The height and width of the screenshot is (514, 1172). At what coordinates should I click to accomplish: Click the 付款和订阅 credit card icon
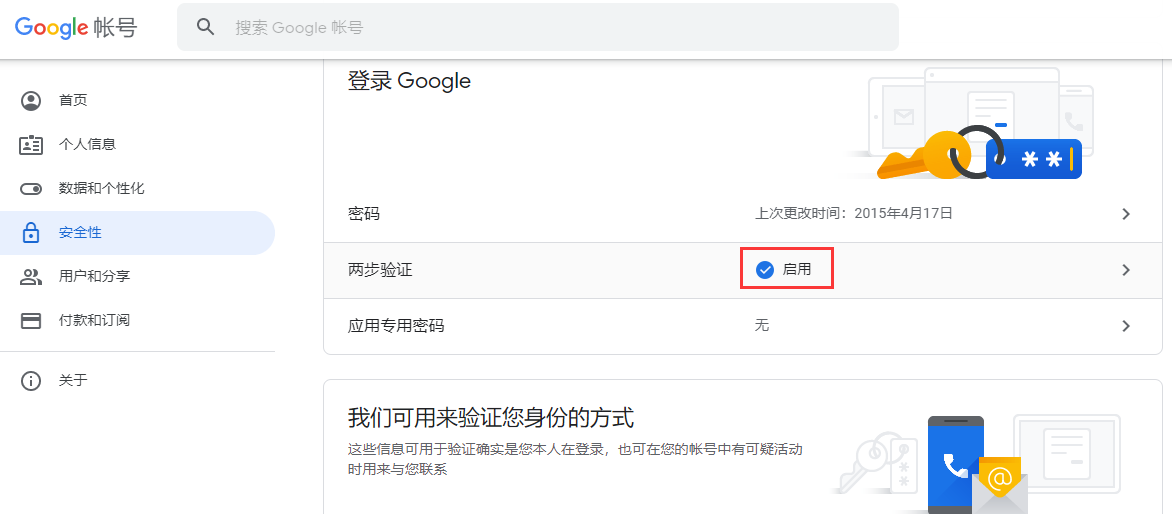(x=31, y=321)
